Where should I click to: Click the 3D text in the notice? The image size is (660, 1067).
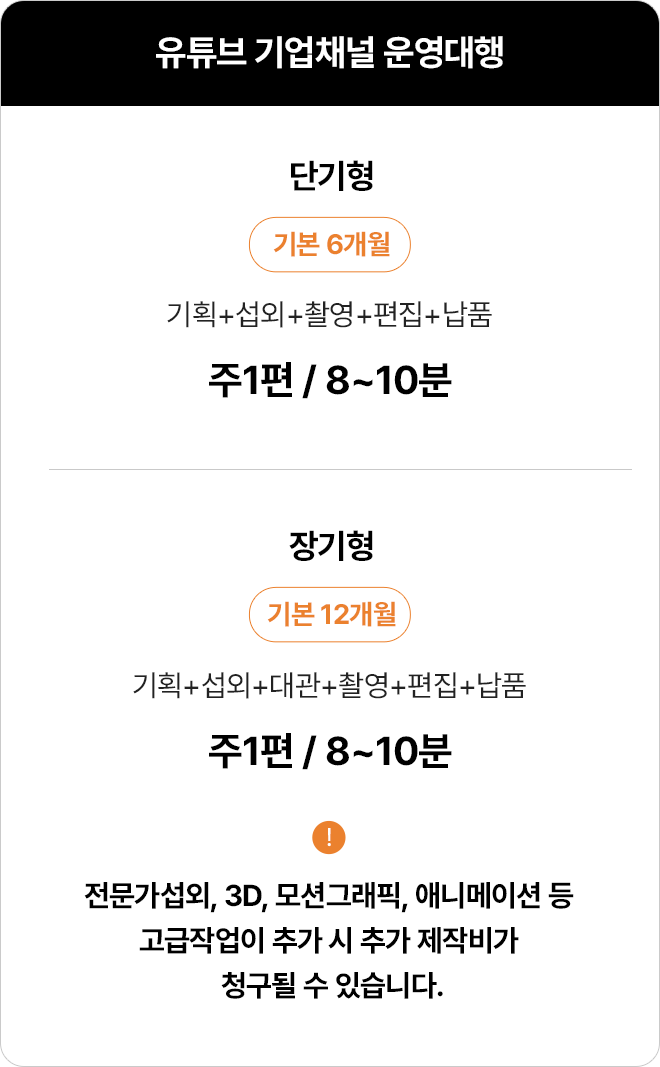click(244, 896)
